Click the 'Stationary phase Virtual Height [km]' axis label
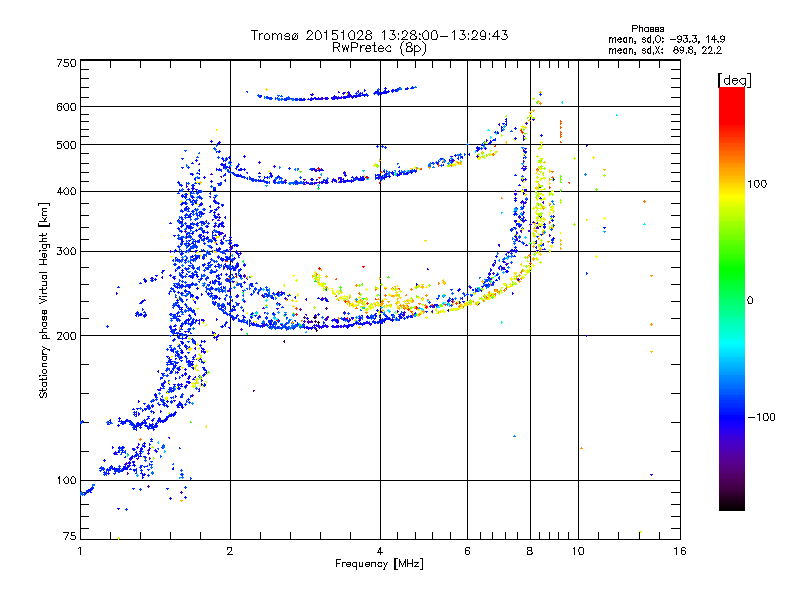This screenshot has width=800, height=600. pos(43,301)
